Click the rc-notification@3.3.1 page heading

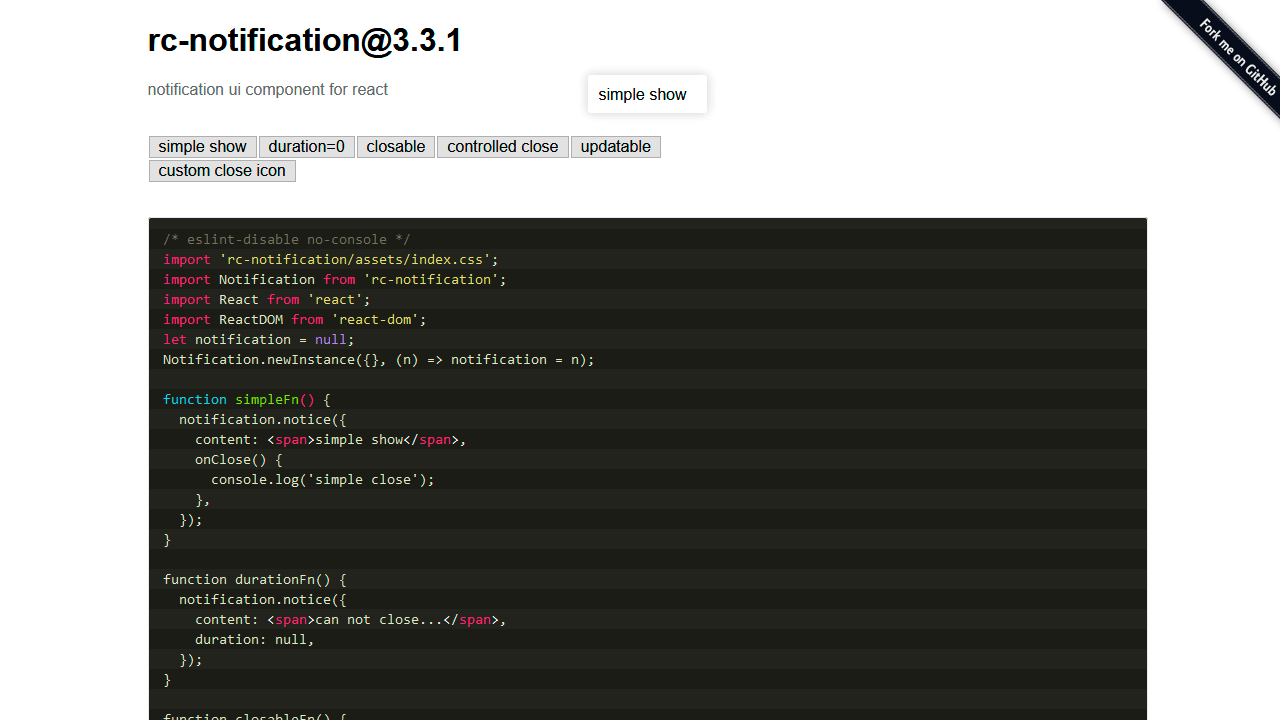click(x=305, y=41)
